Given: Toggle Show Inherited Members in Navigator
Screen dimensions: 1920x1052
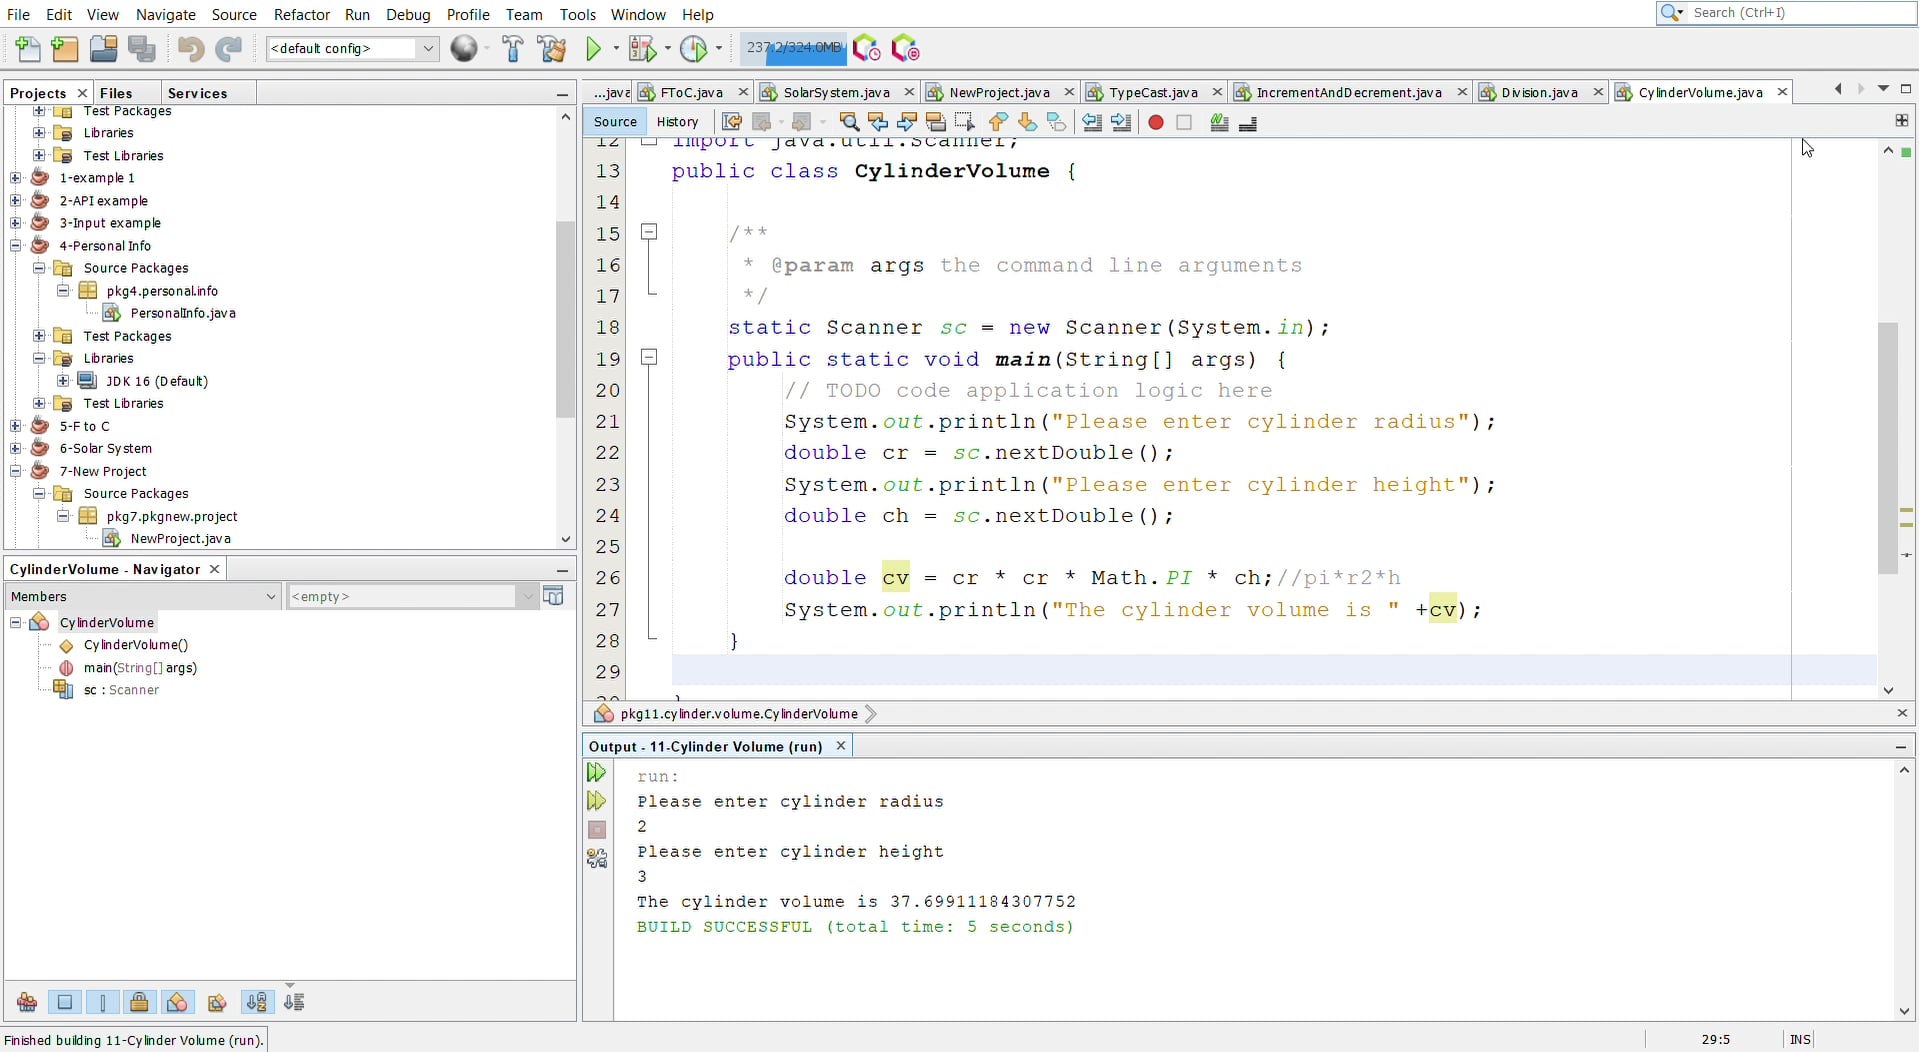Looking at the screenshot, I should tap(27, 1002).
